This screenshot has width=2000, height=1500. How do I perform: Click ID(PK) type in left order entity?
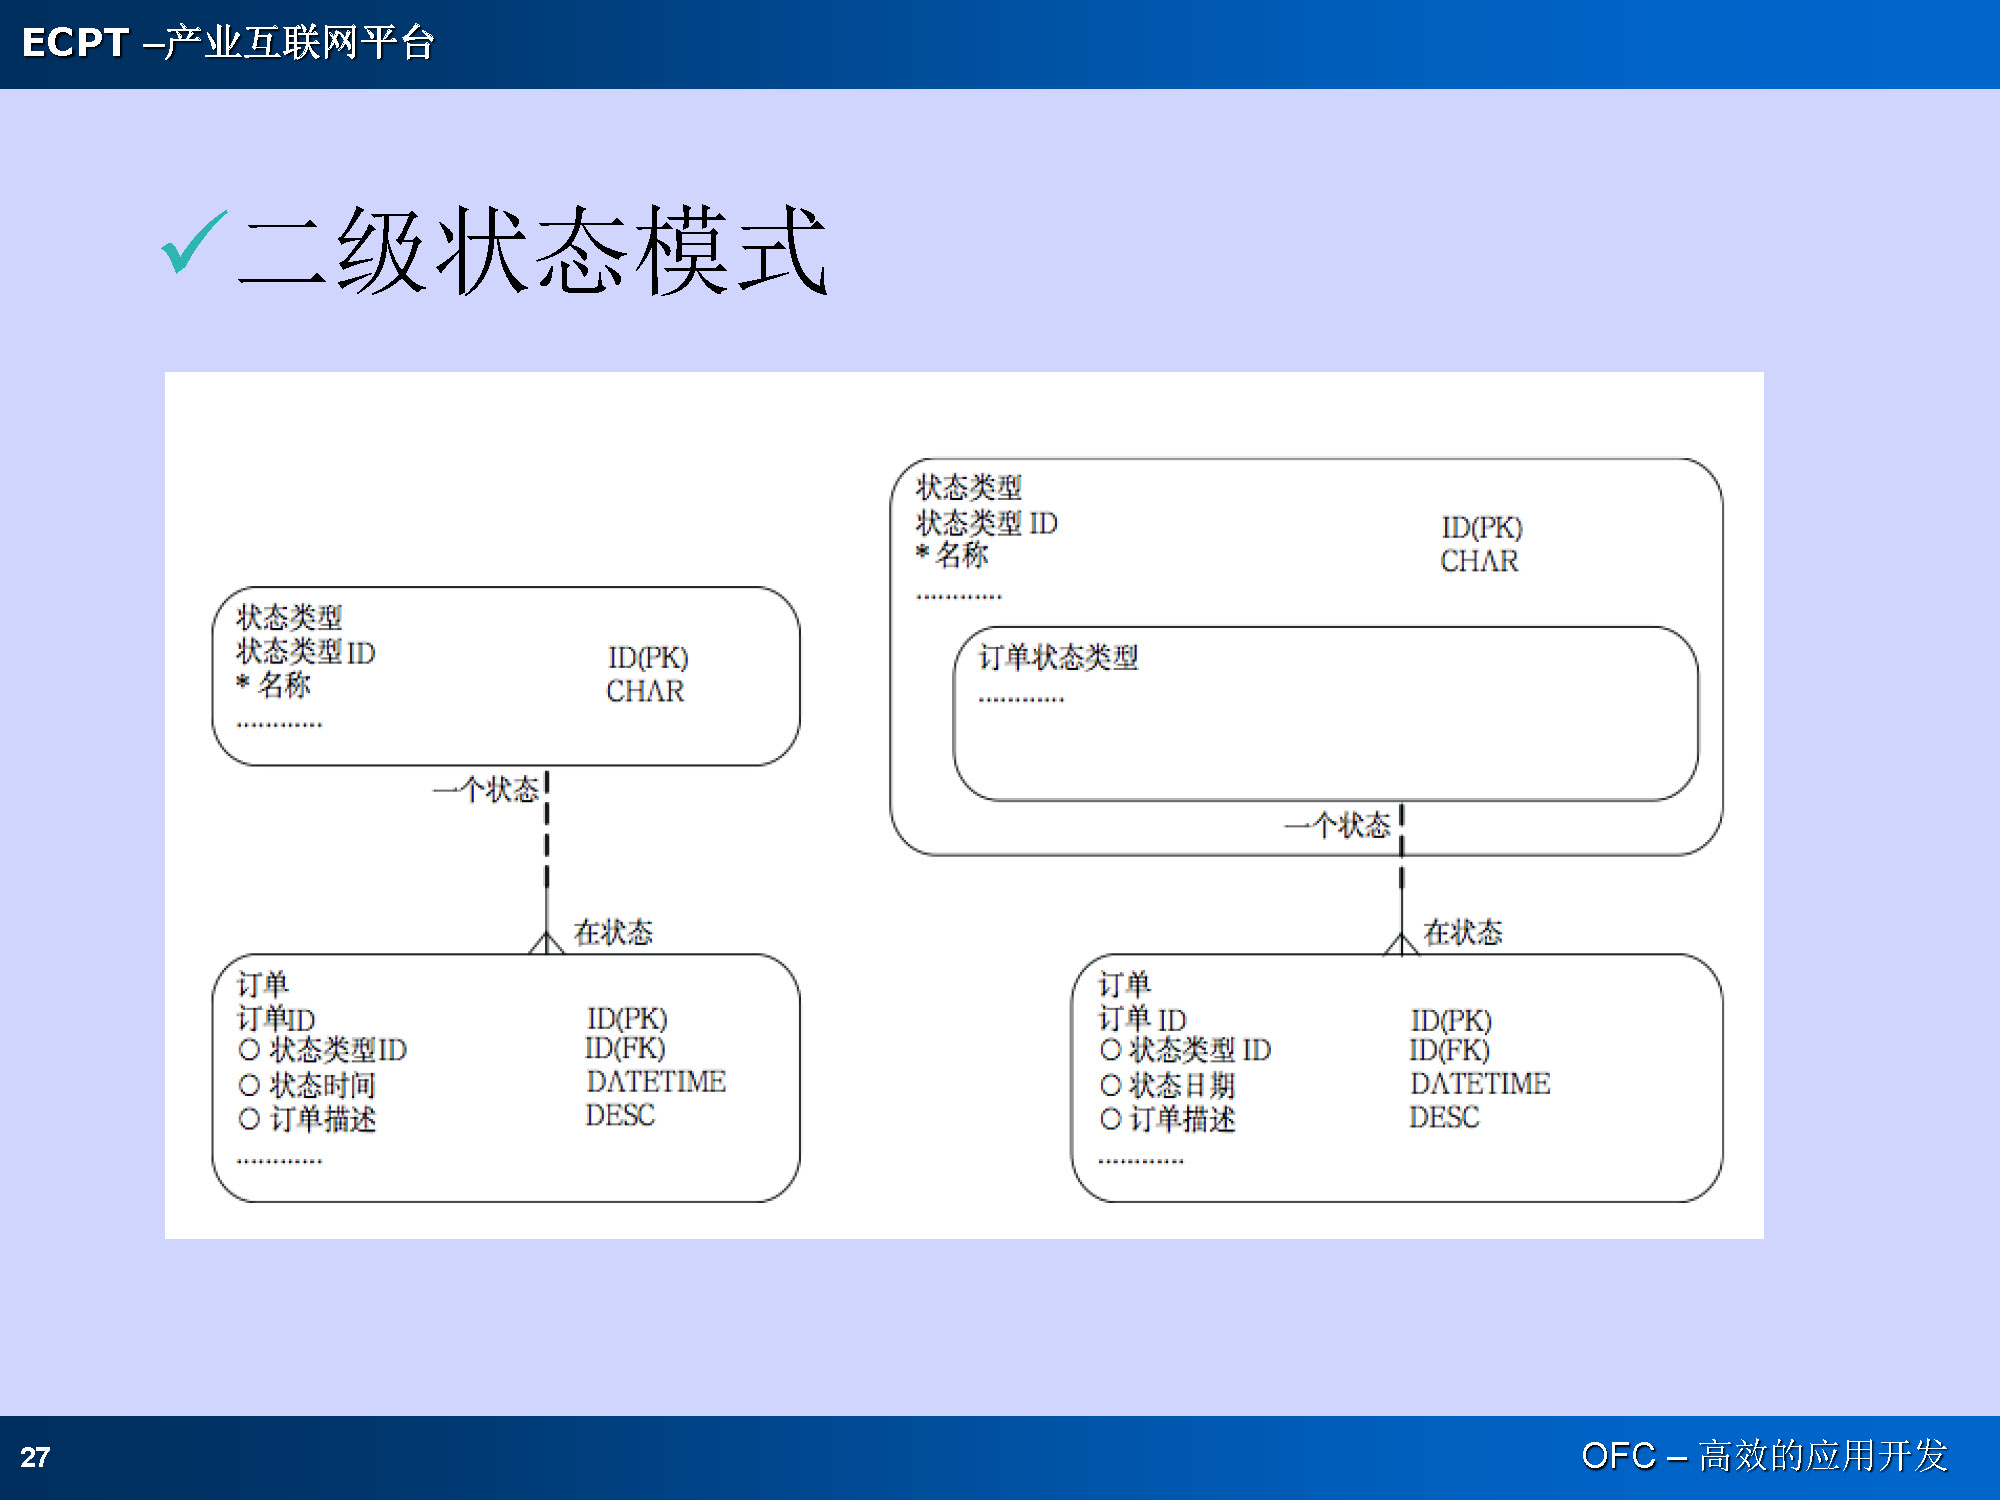point(627,1018)
